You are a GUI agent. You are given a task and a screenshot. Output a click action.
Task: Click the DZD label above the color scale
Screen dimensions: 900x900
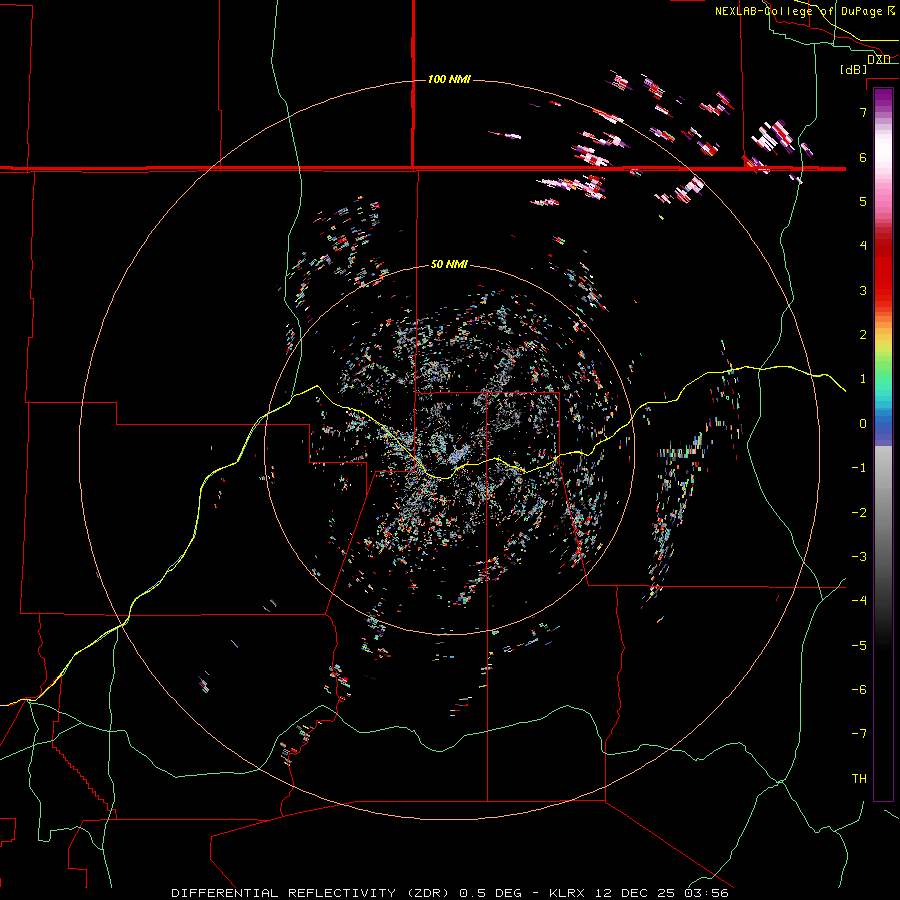[879, 59]
